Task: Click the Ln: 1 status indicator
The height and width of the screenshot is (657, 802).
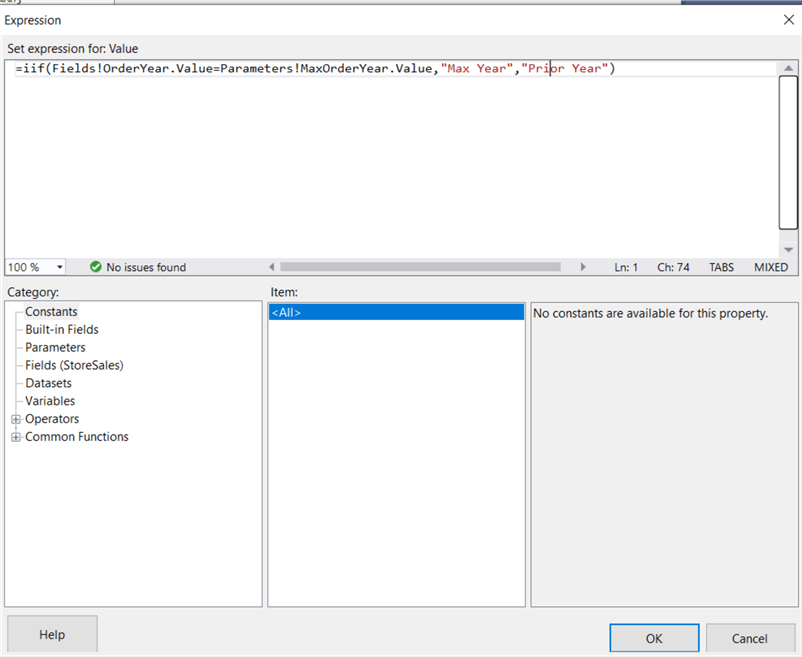Action: coord(626,267)
